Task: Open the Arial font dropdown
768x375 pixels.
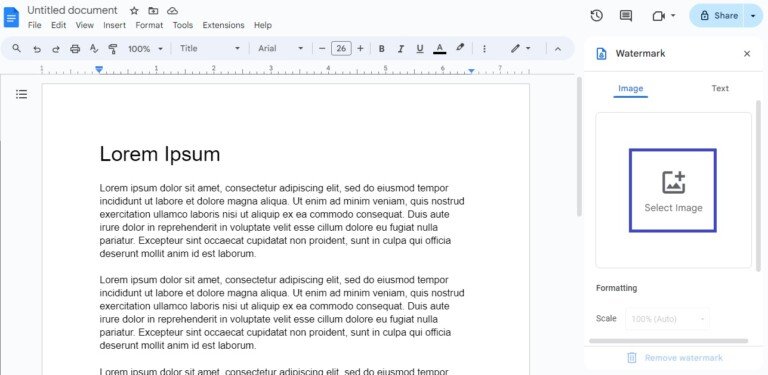Action: pos(280,48)
